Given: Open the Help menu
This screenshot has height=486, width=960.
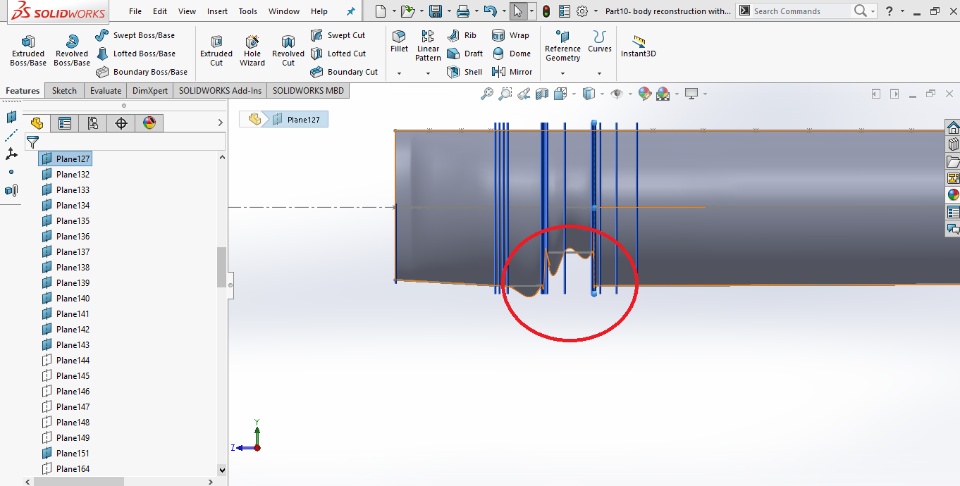Looking at the screenshot, I should (319, 11).
